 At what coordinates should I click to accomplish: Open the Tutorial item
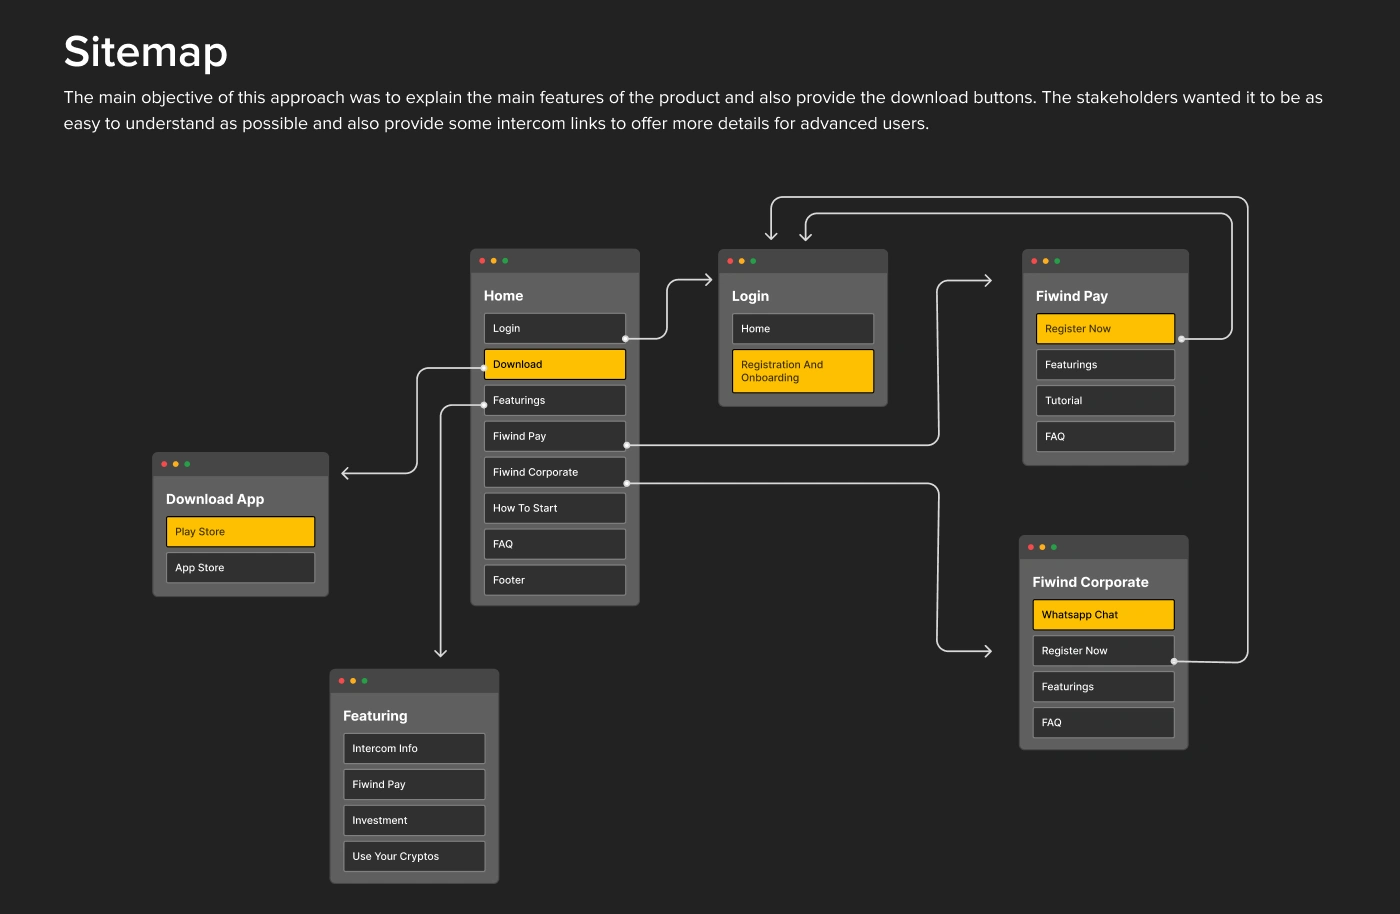click(x=1105, y=400)
